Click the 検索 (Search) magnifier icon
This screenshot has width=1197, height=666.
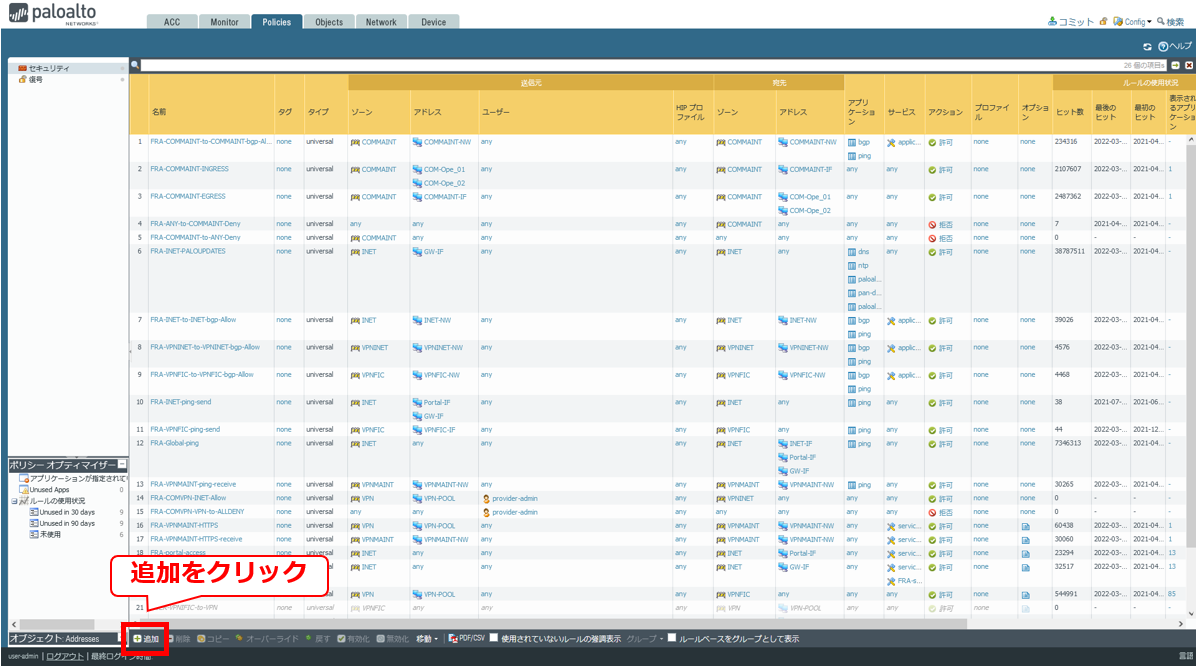[x=1161, y=22]
